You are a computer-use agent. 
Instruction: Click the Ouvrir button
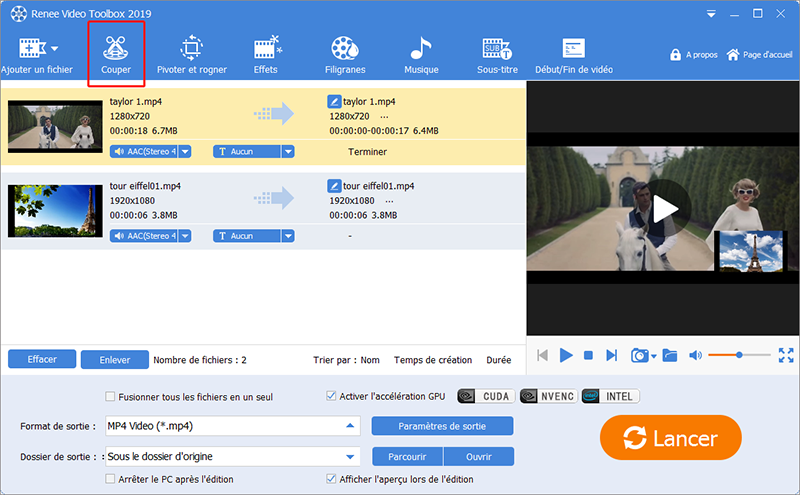pos(479,457)
